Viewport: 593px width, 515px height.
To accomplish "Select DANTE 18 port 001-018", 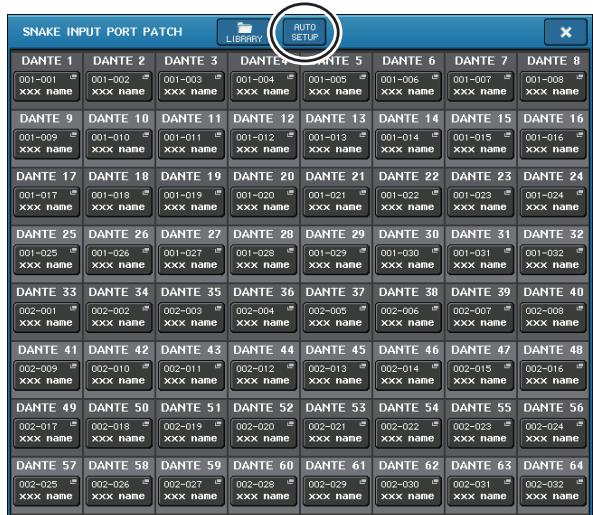I will [119, 202].
